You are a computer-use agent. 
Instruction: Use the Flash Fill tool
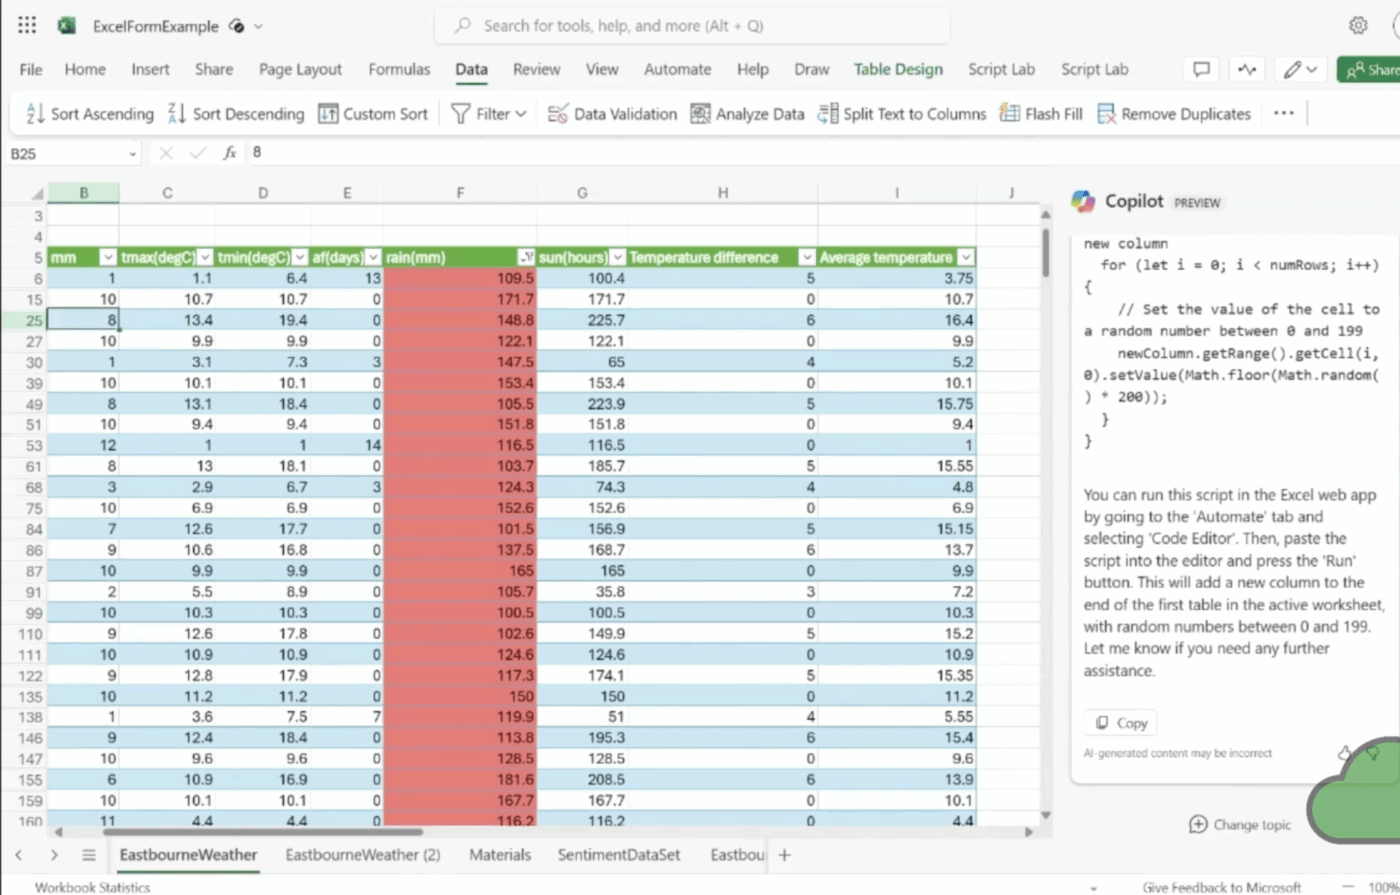point(1040,113)
